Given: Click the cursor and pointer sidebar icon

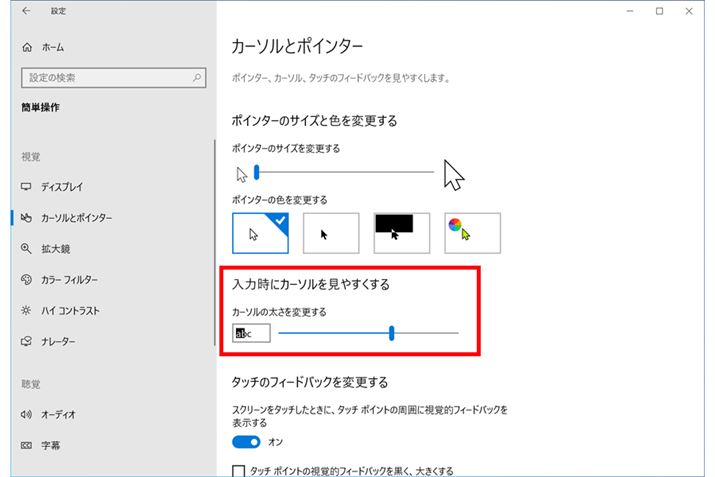Looking at the screenshot, I should [26, 218].
